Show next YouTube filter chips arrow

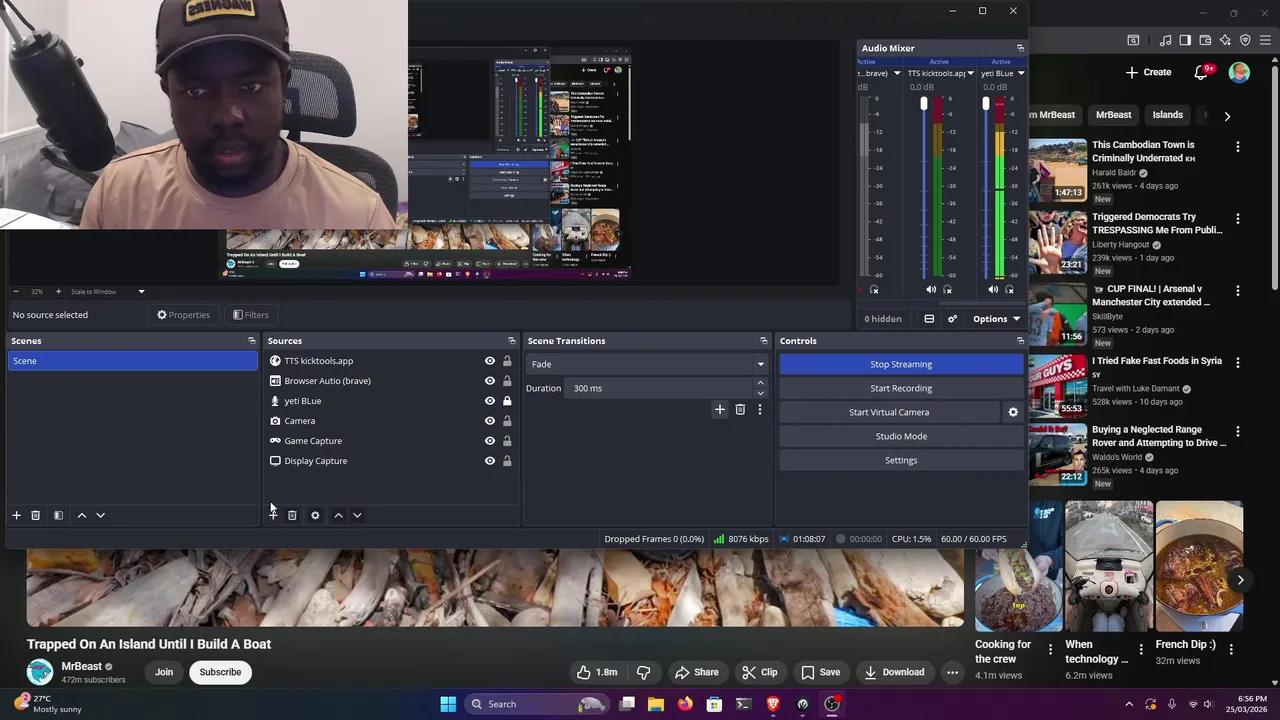coord(1227,116)
